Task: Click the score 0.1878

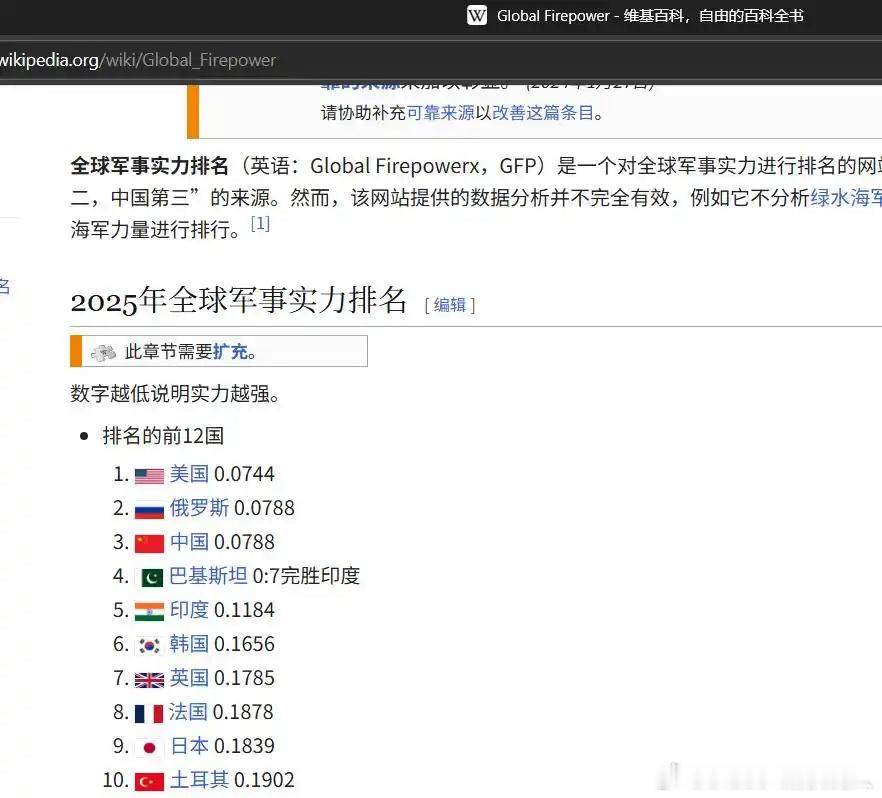Action: [x=243, y=712]
